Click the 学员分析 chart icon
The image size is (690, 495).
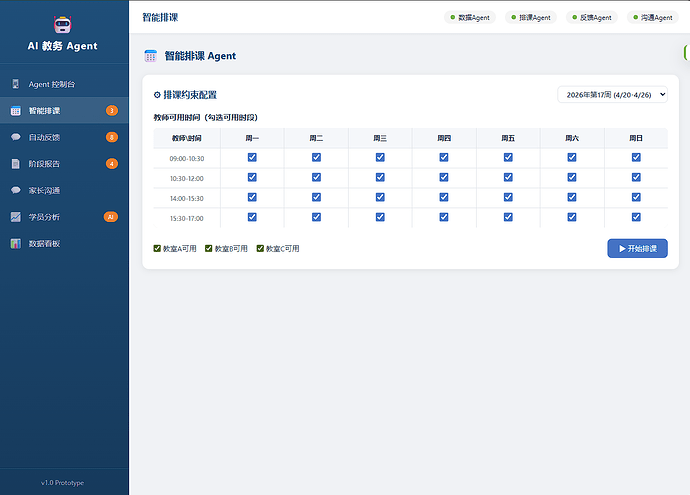click(15, 217)
